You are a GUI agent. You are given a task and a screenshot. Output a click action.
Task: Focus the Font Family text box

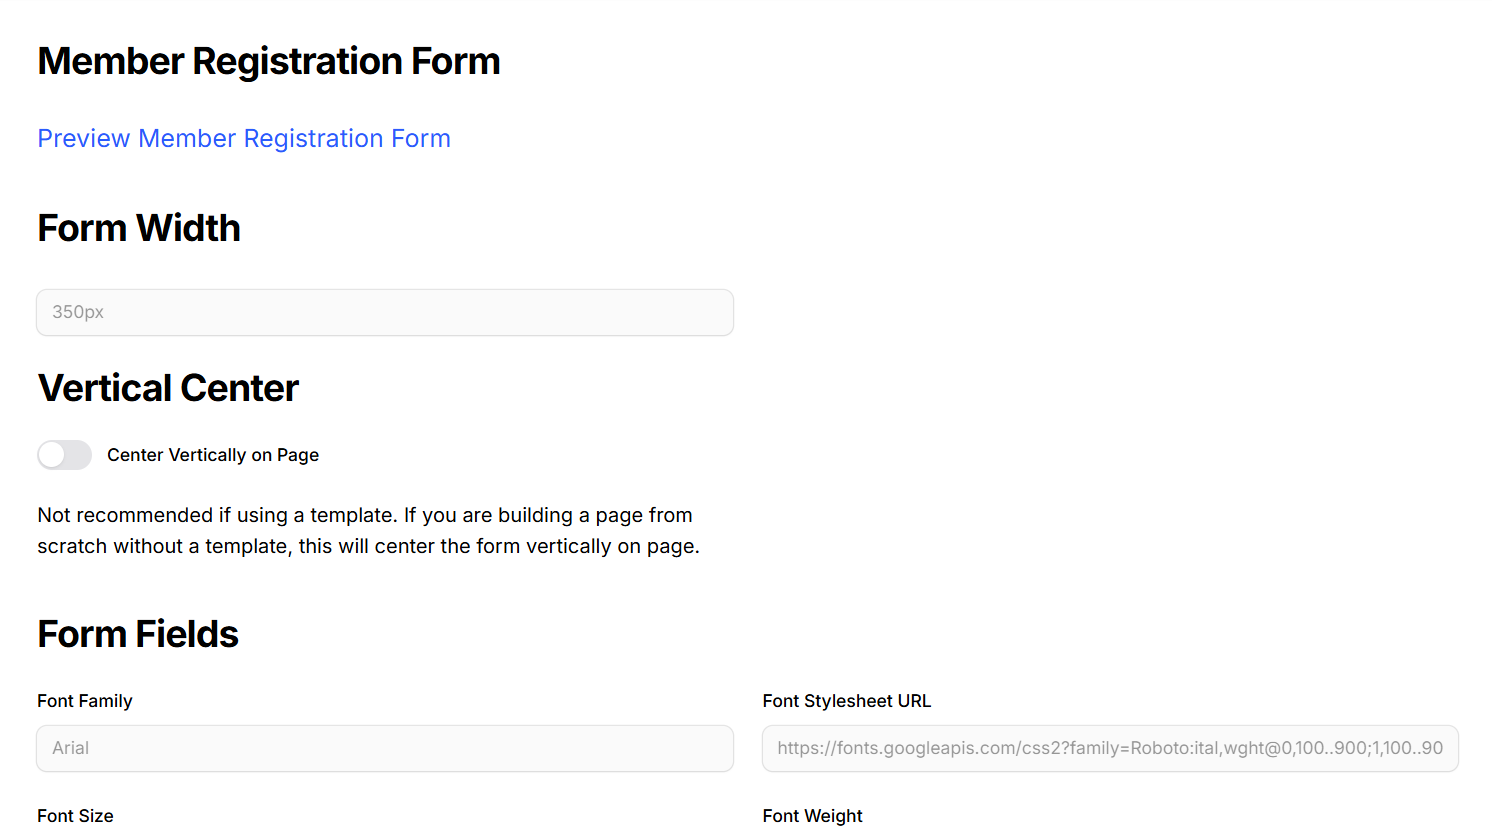pyautogui.click(x=385, y=748)
